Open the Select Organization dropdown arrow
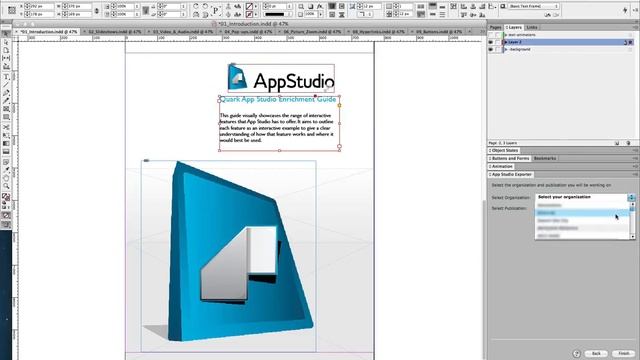Image resolution: width=640 pixels, height=360 pixels. click(631, 198)
